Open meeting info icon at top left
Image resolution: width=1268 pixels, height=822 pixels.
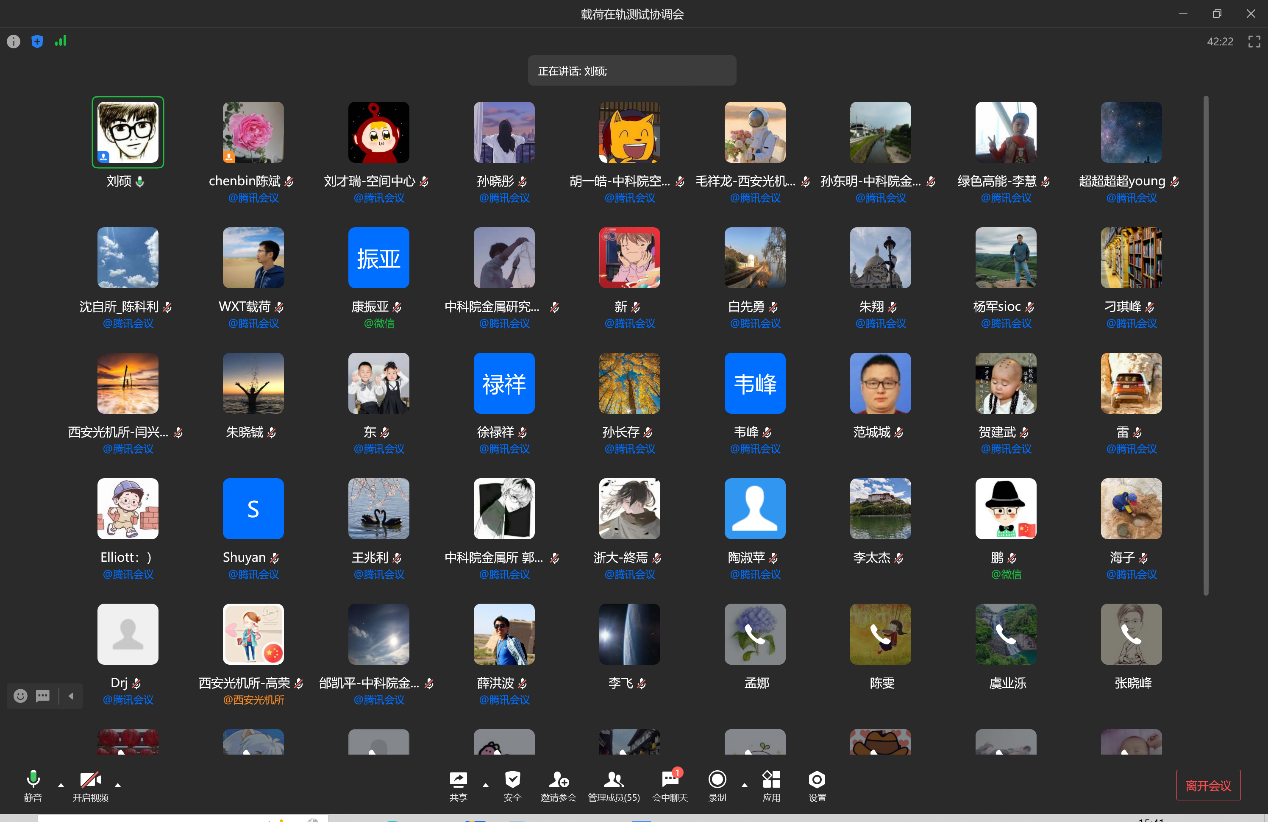pyautogui.click(x=13, y=41)
